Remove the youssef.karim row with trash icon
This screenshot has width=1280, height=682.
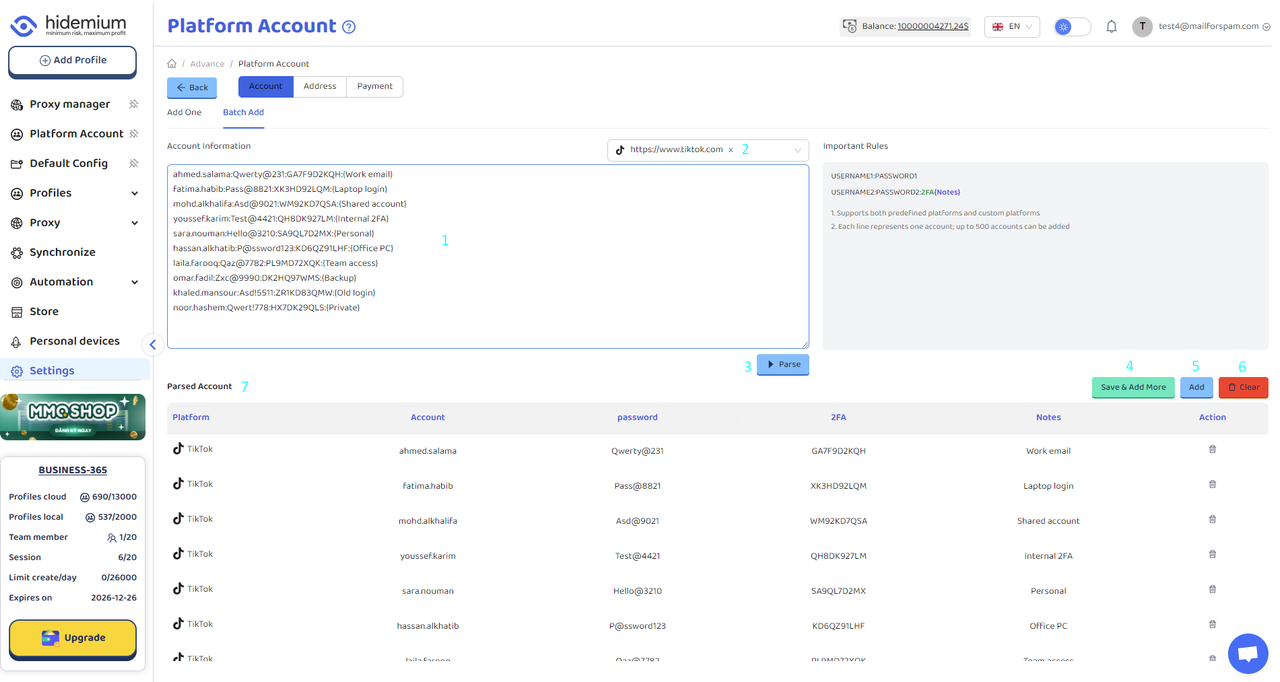coord(1212,555)
